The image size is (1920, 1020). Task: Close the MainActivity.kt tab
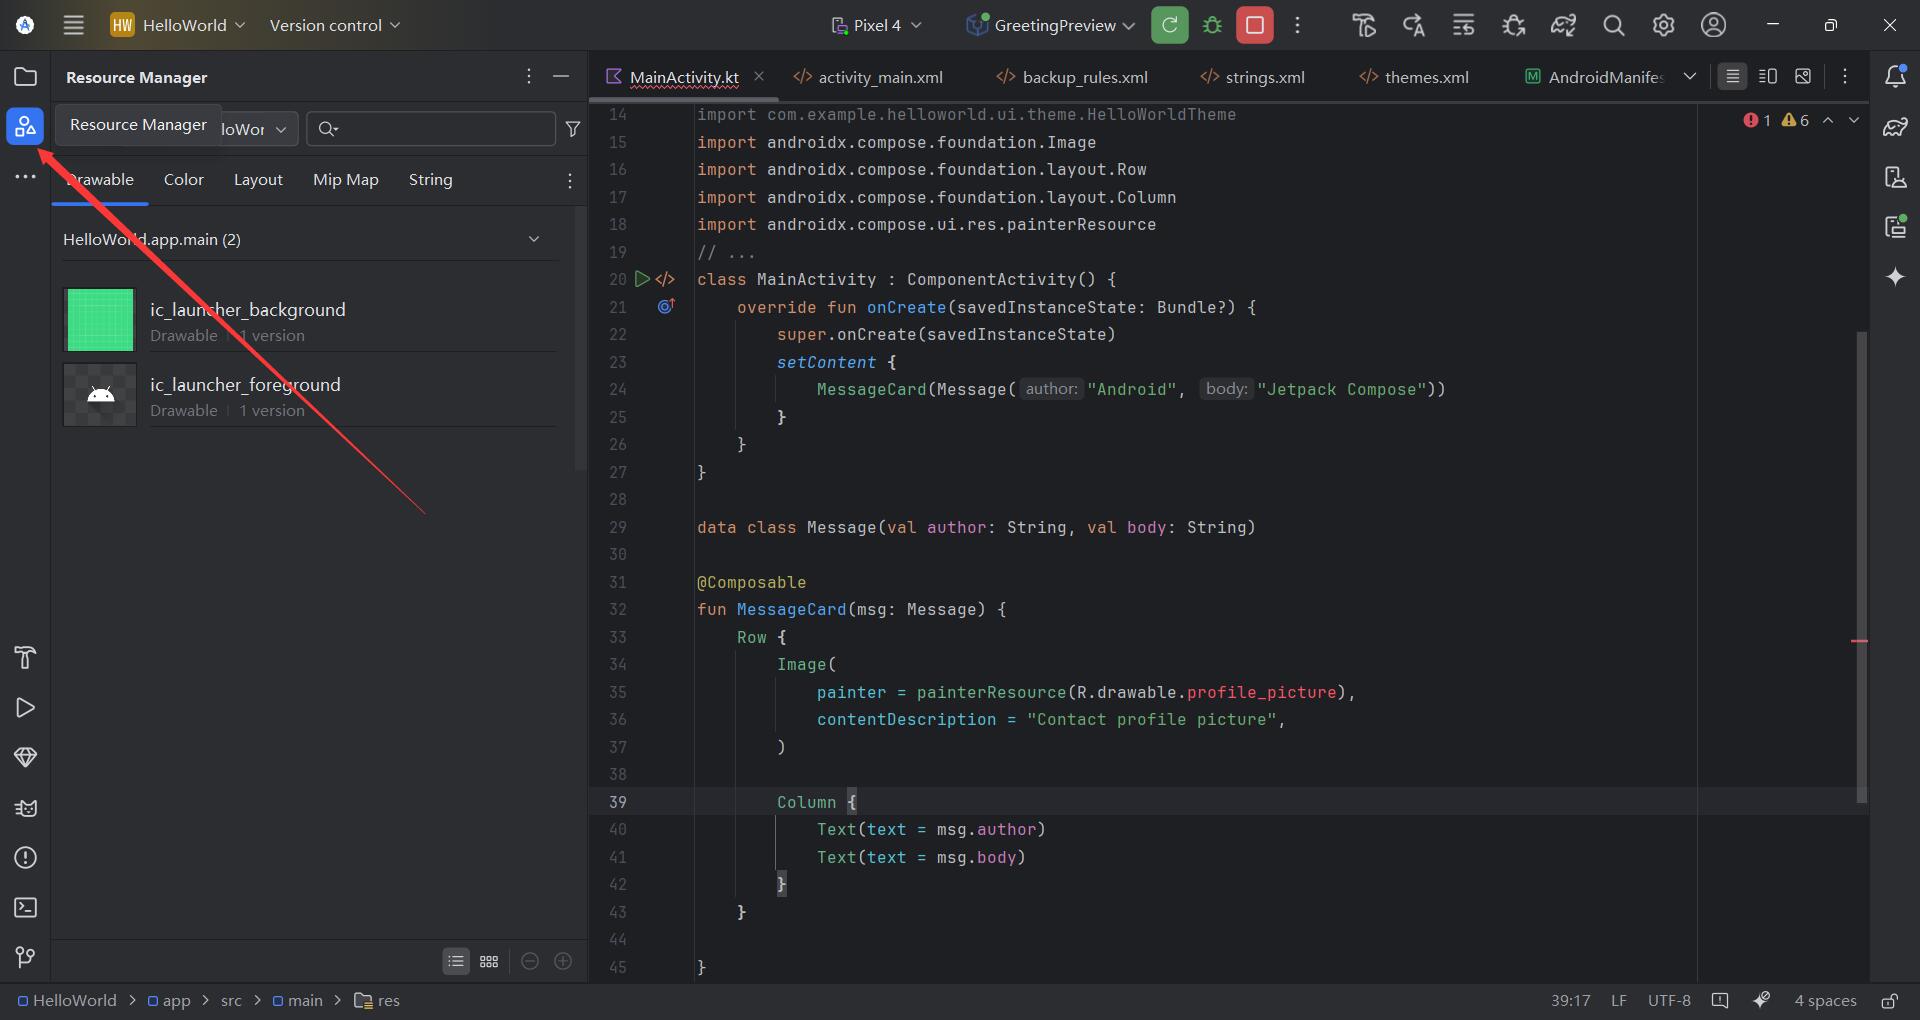759,76
